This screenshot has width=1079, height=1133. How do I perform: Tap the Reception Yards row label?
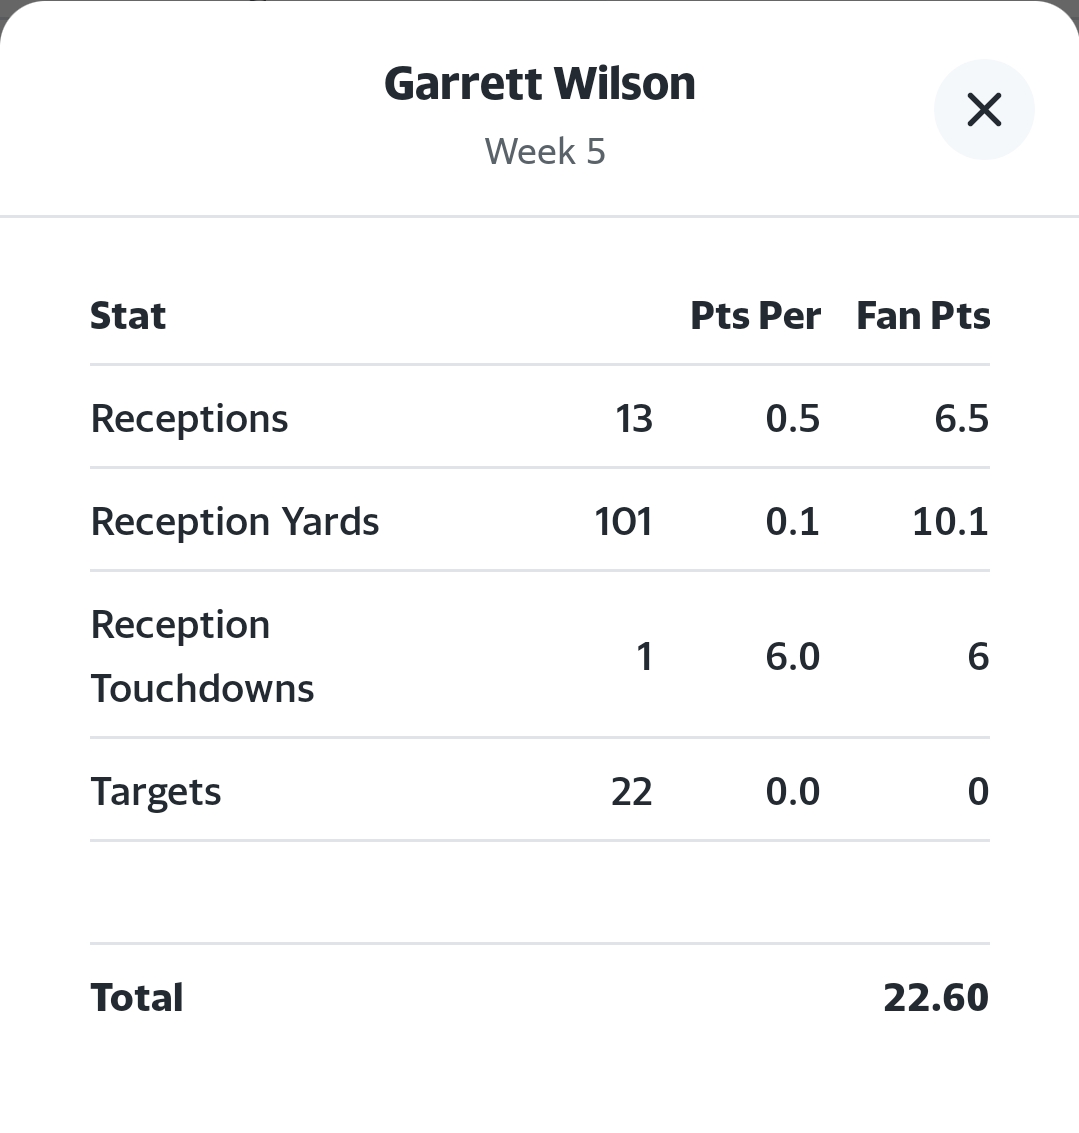click(x=235, y=522)
